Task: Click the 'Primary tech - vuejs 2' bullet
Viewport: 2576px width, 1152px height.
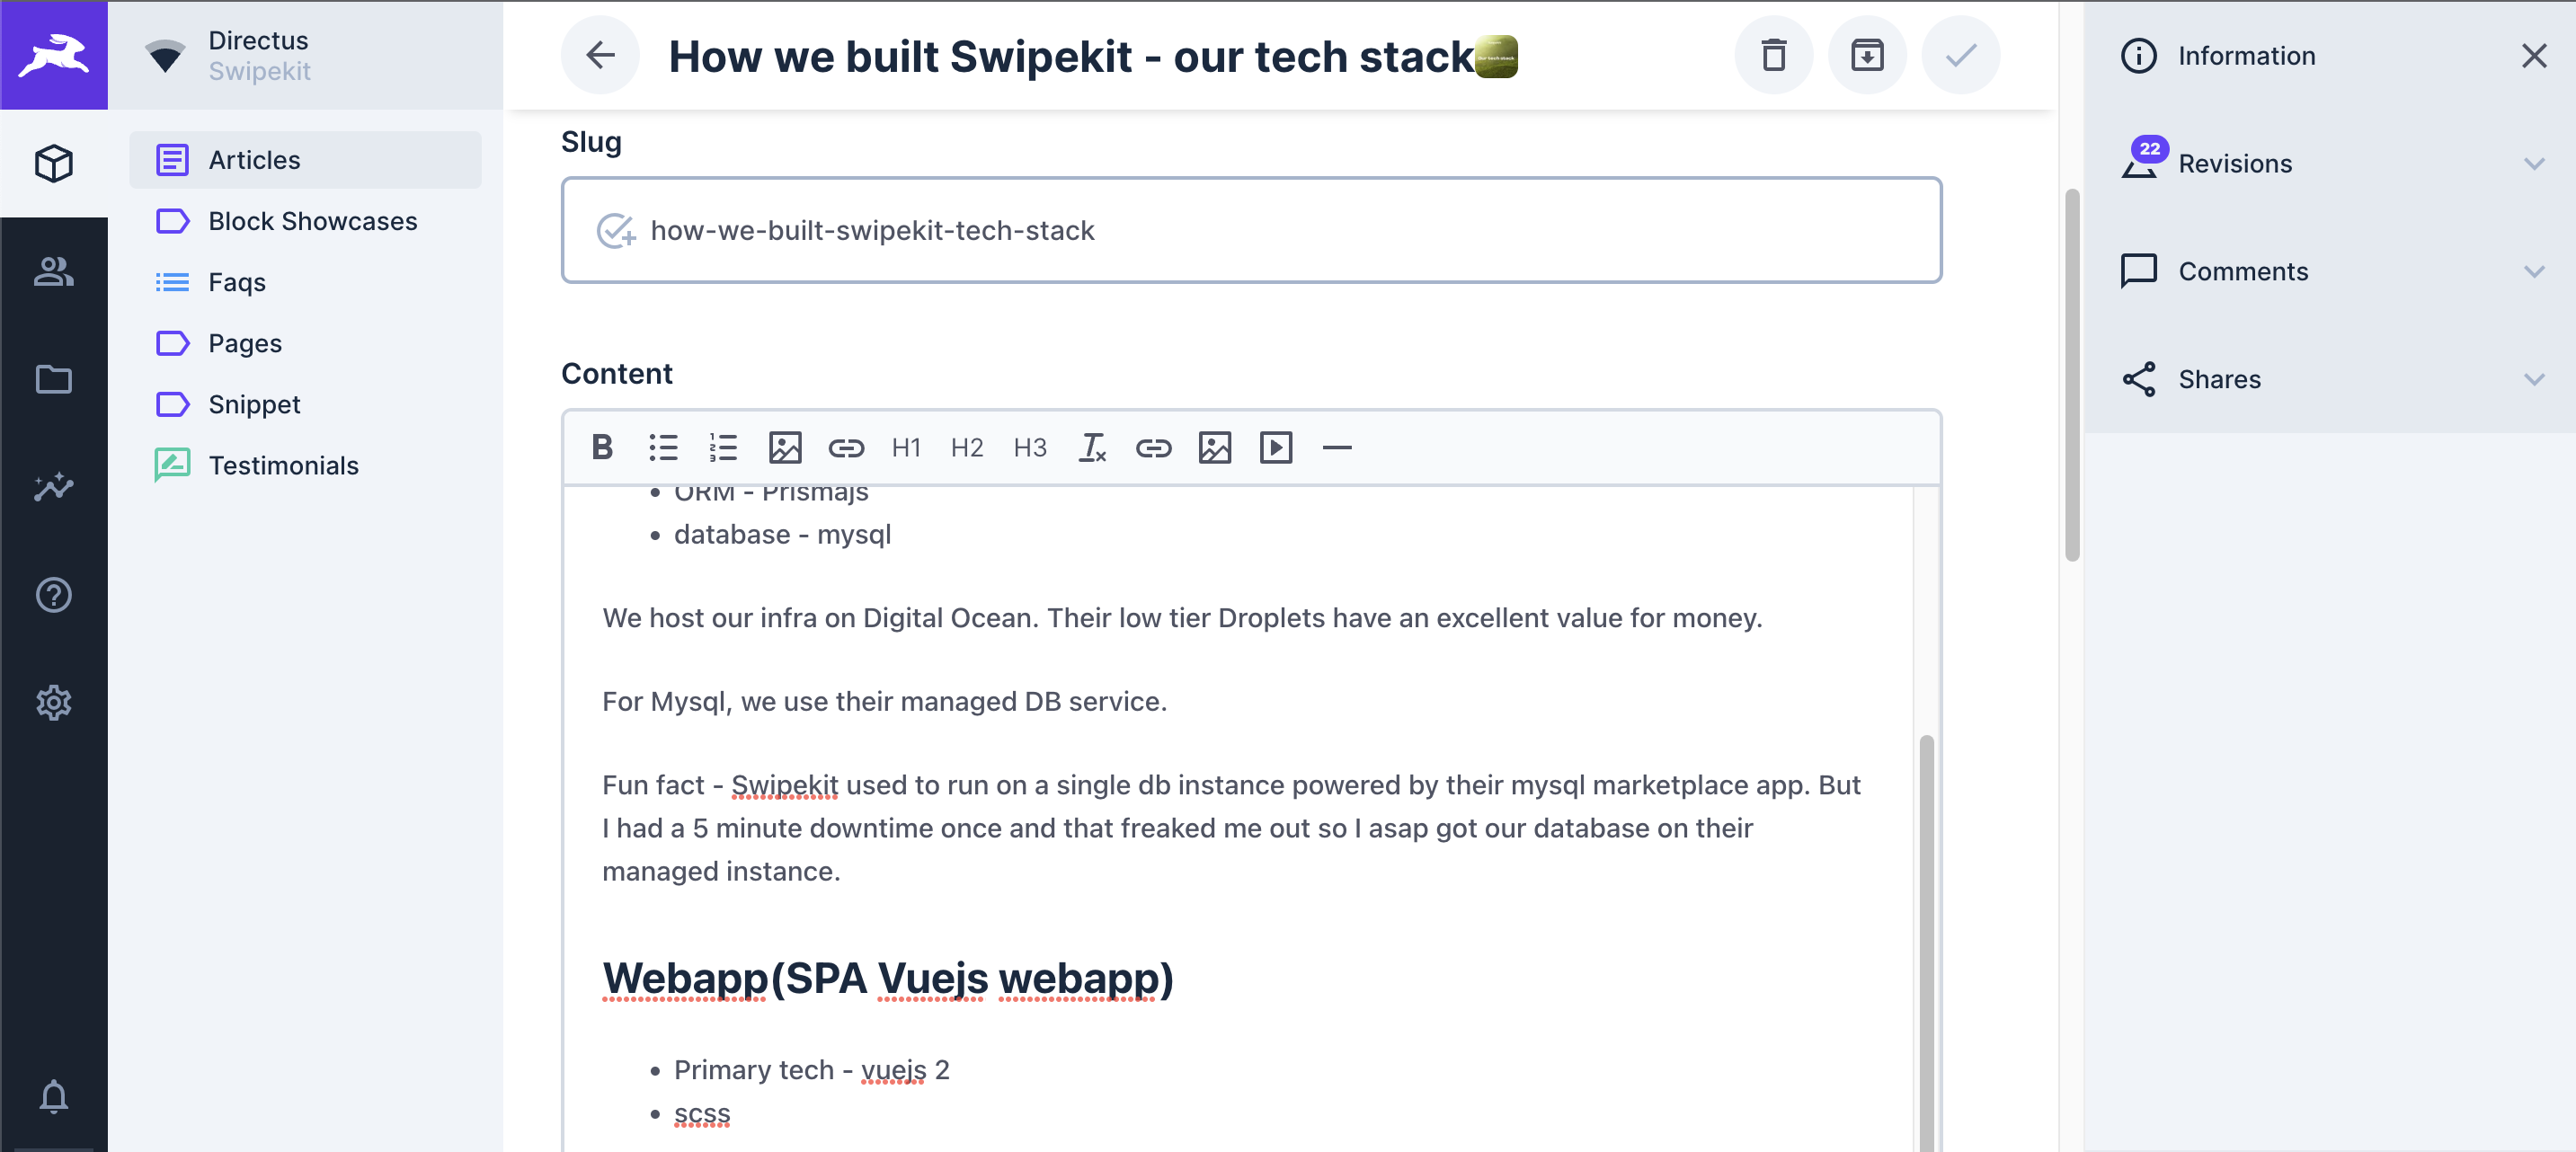Action: coord(811,1070)
